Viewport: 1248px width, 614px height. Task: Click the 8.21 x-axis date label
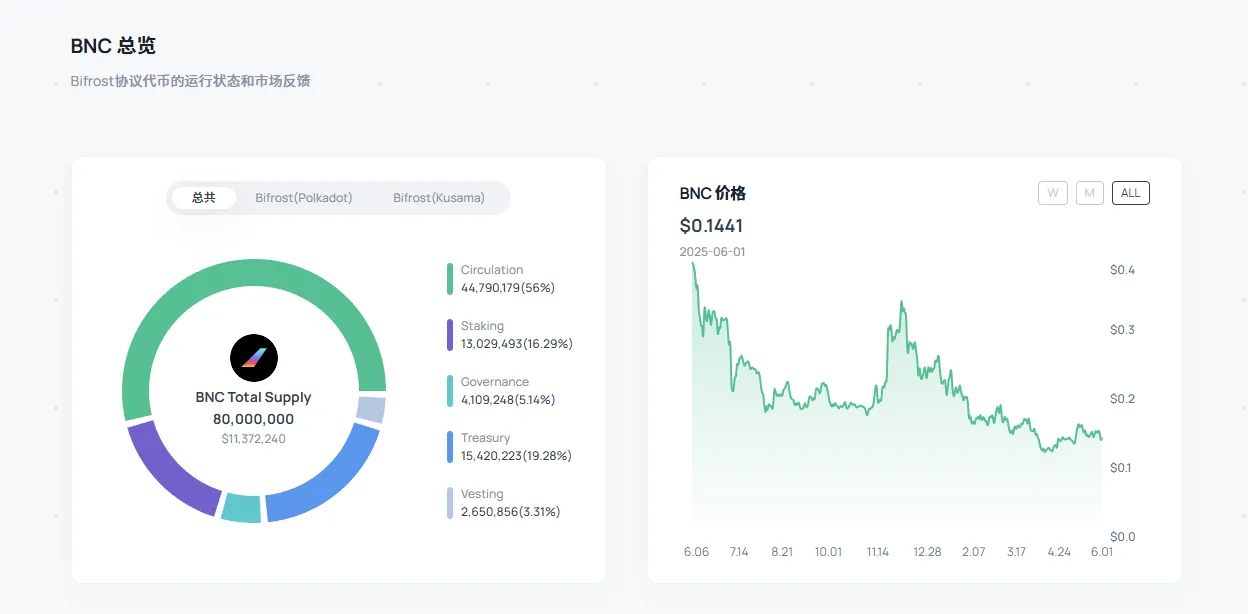(782, 552)
